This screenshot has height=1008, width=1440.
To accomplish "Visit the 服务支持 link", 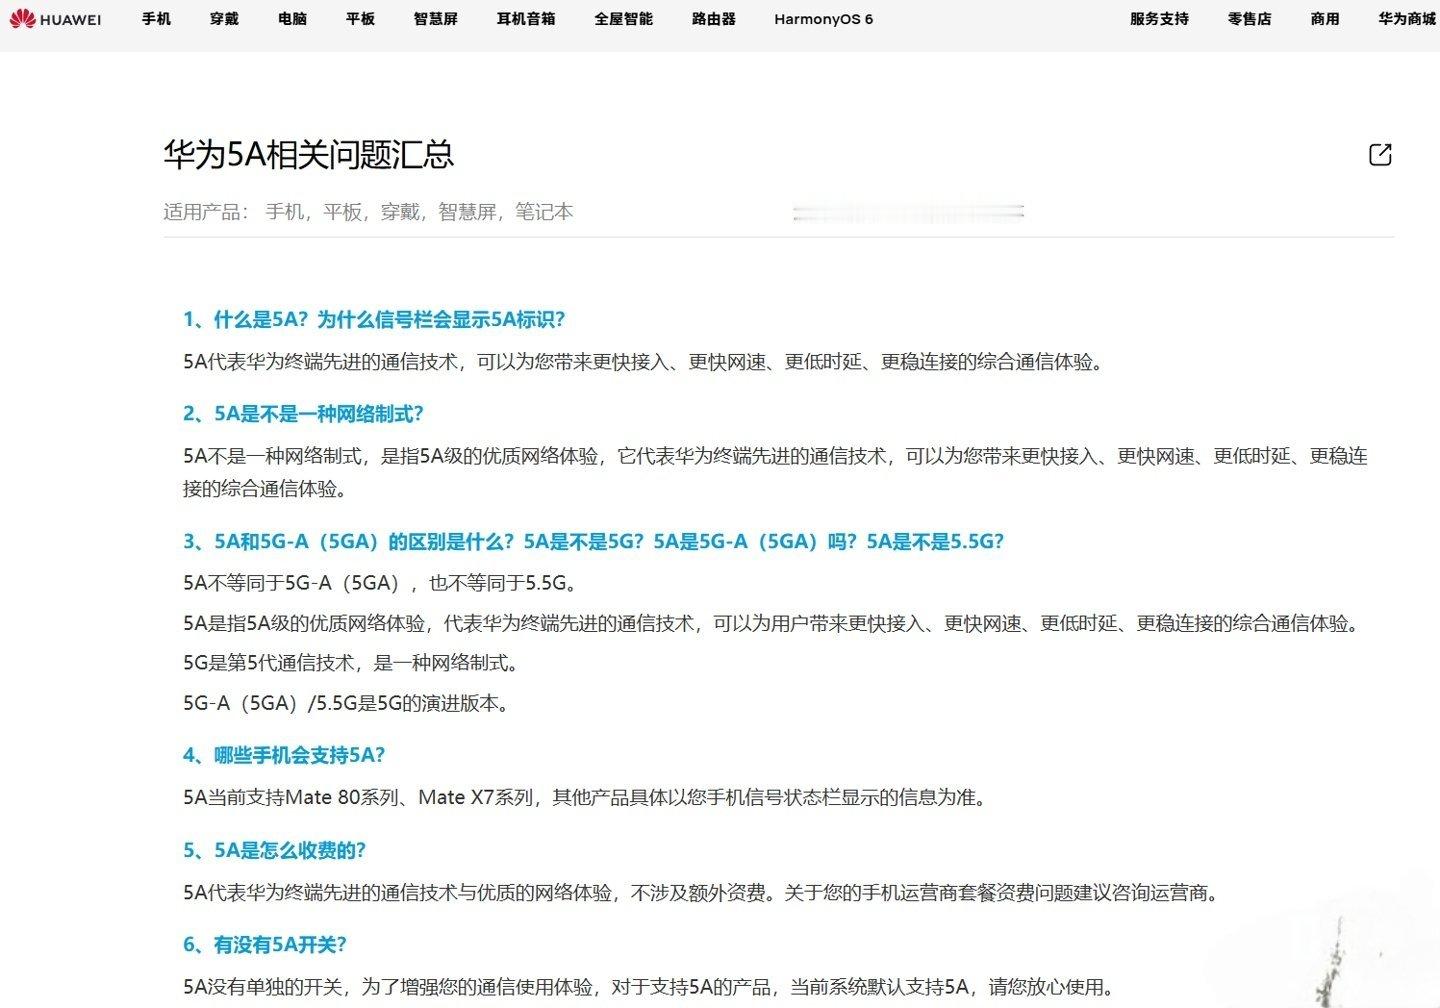I will (1159, 19).
